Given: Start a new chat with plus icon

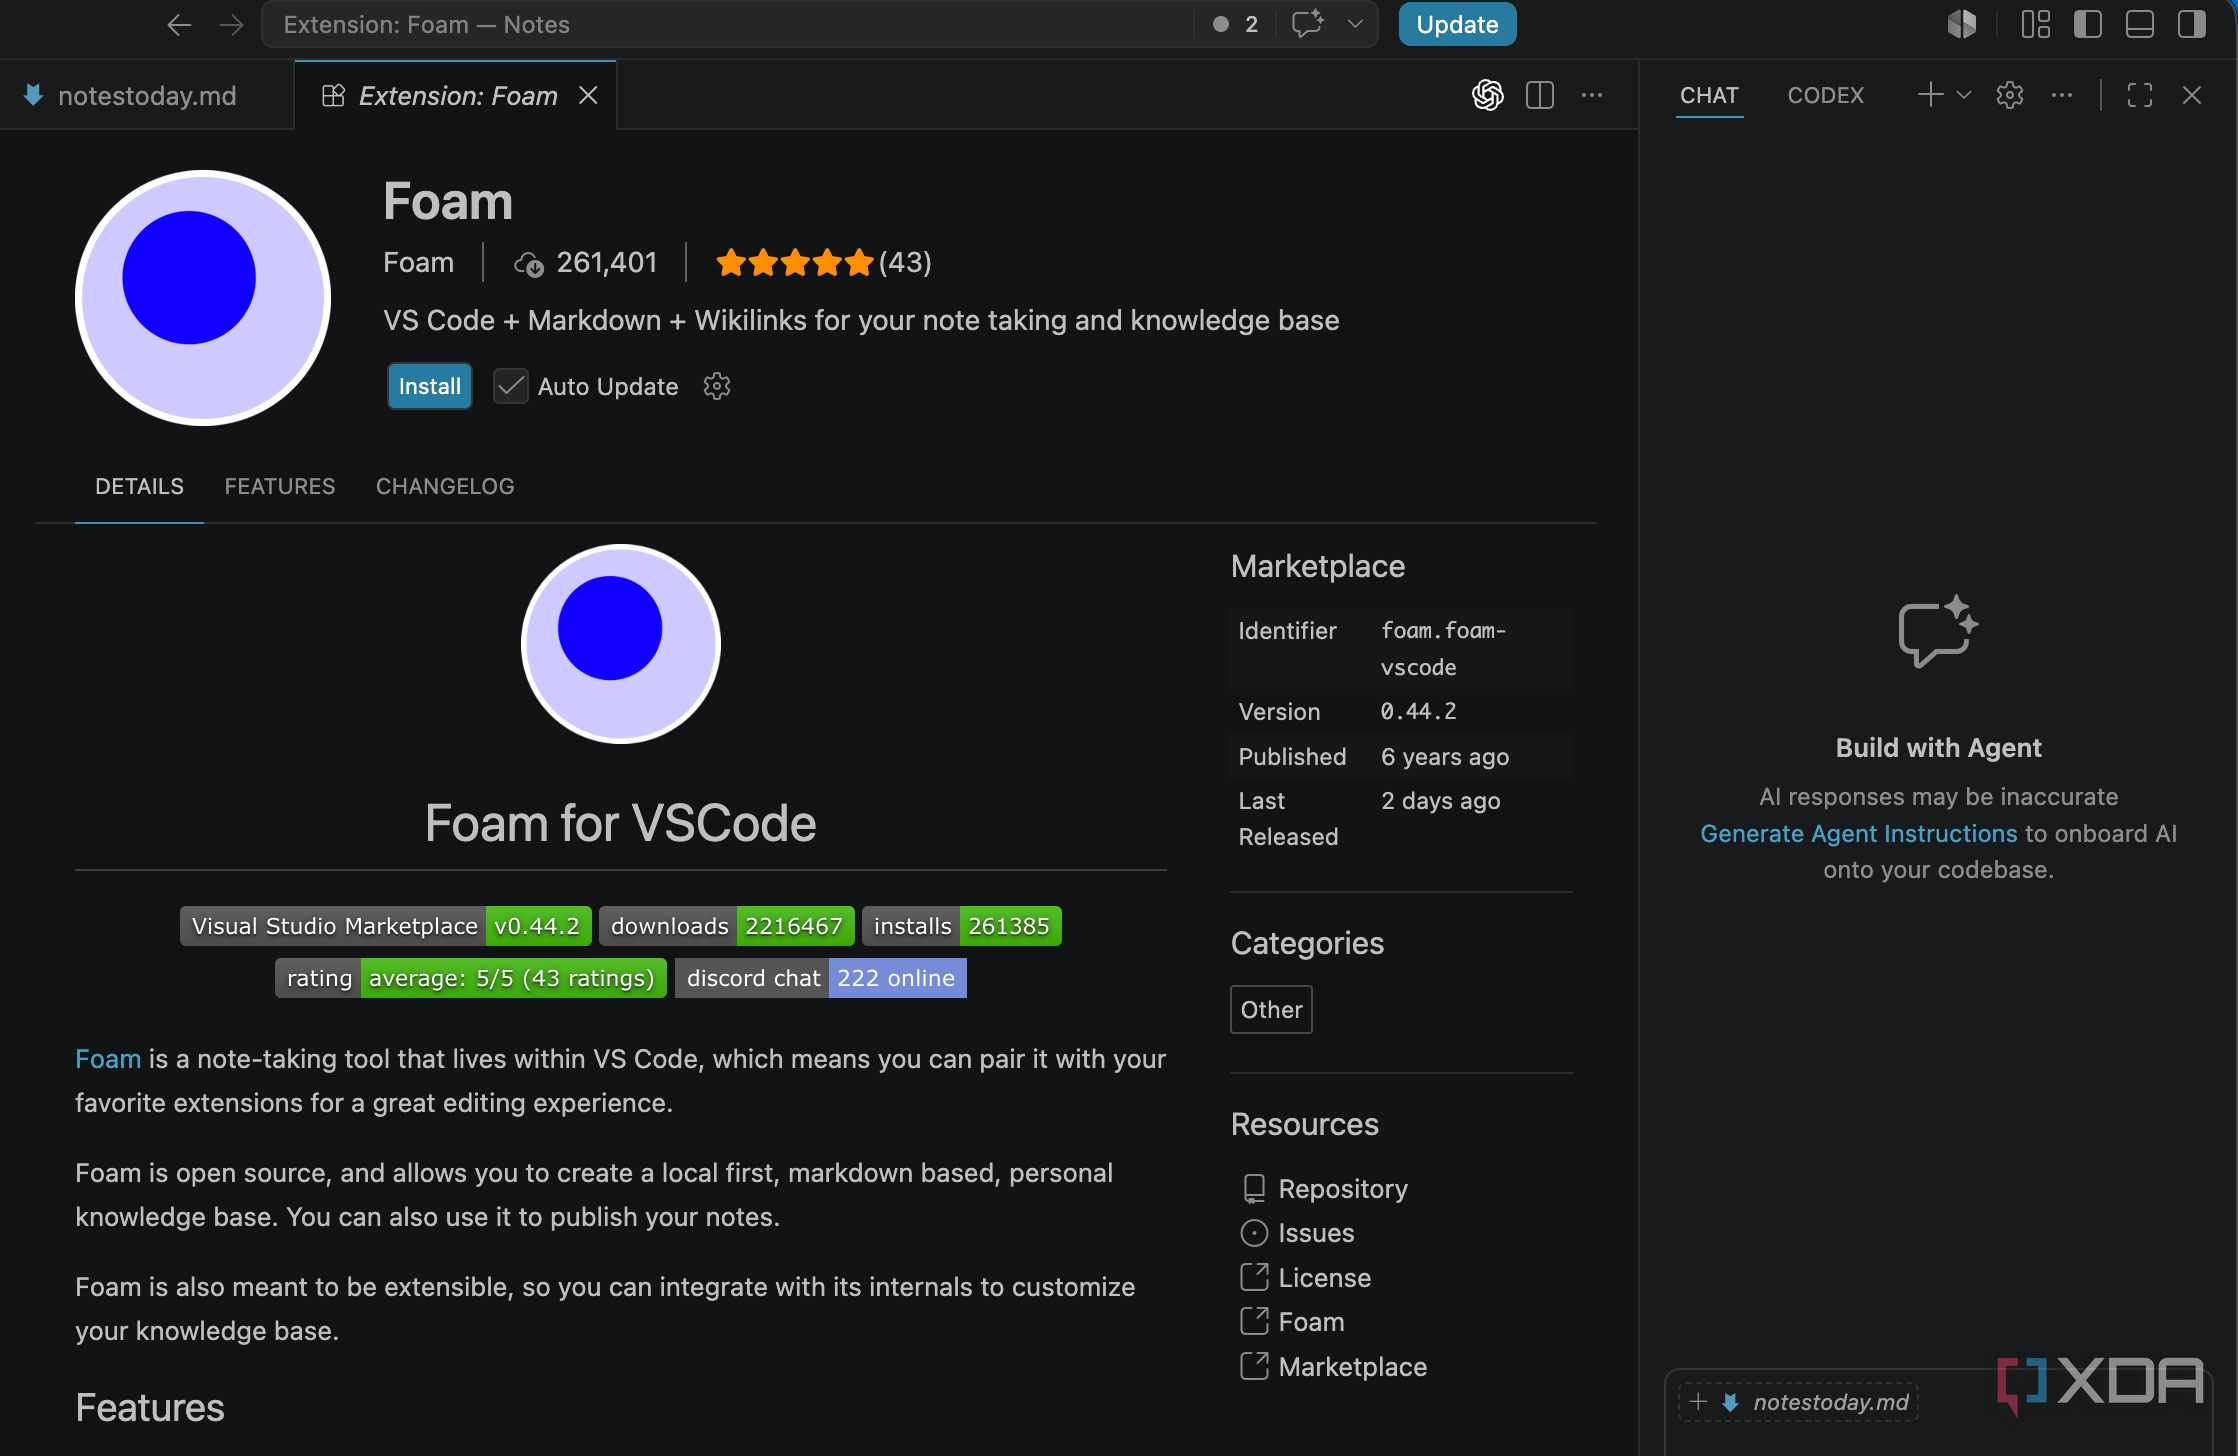Looking at the screenshot, I should [x=1930, y=95].
